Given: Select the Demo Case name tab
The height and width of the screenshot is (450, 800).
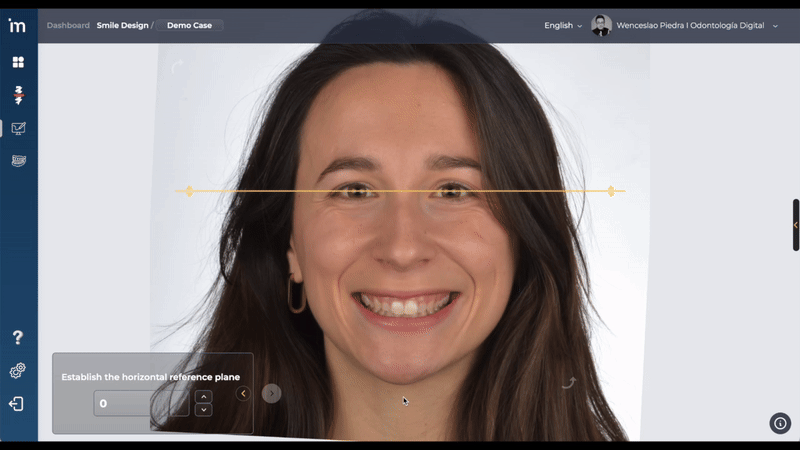Looking at the screenshot, I should point(189,26).
